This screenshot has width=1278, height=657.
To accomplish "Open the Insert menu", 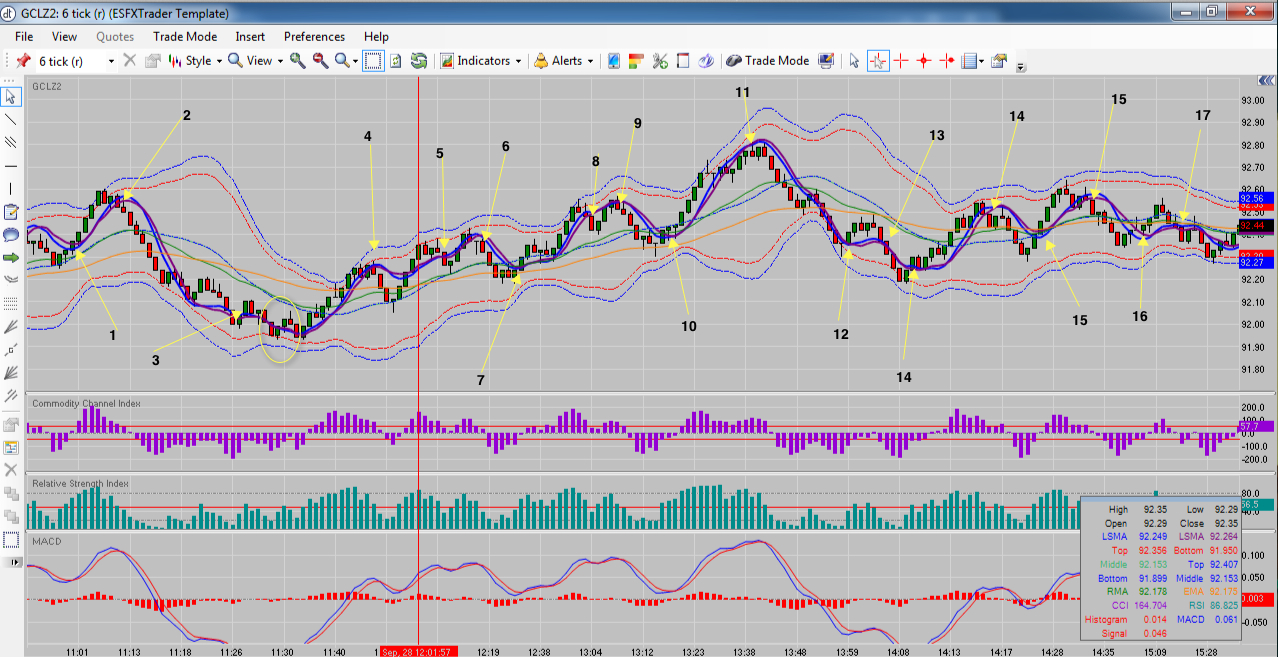I will (250, 36).
